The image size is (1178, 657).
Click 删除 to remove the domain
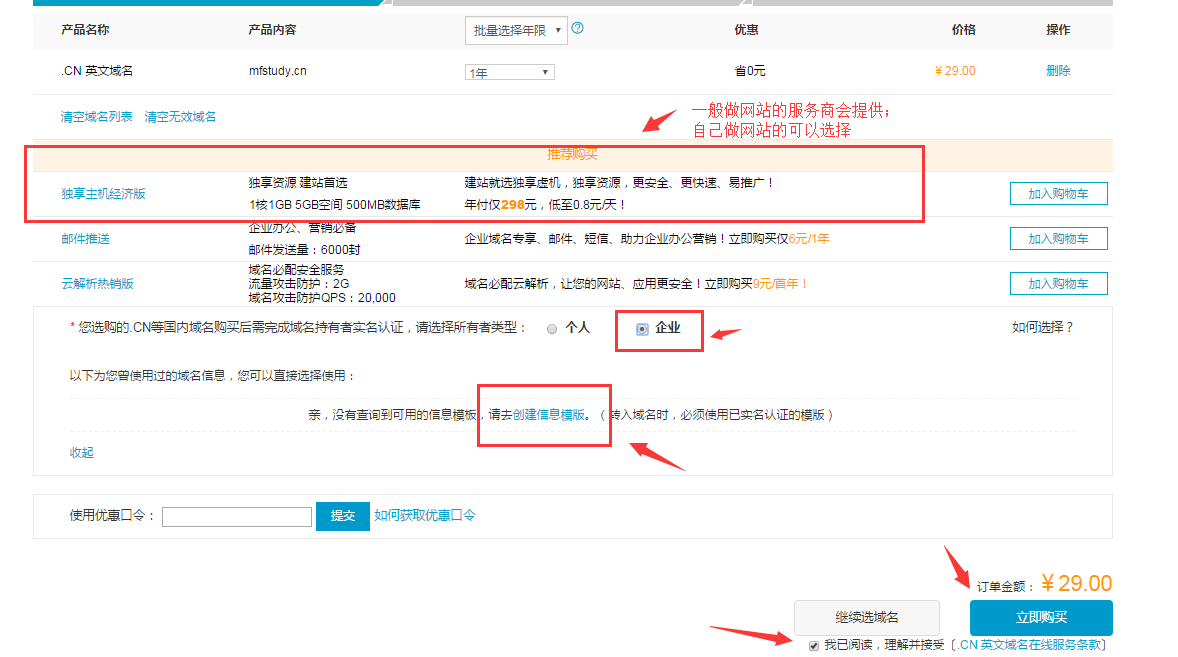coord(1058,71)
